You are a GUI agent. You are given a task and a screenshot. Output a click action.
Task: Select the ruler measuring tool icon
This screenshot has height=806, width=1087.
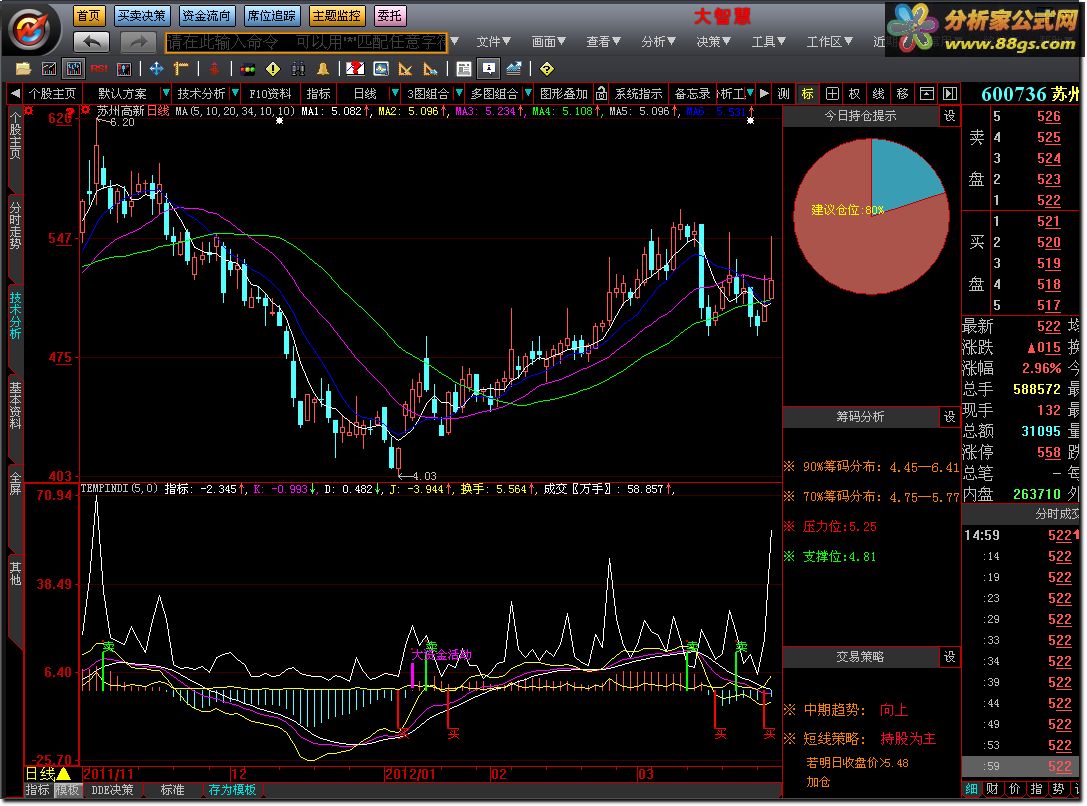pyautogui.click(x=182, y=69)
